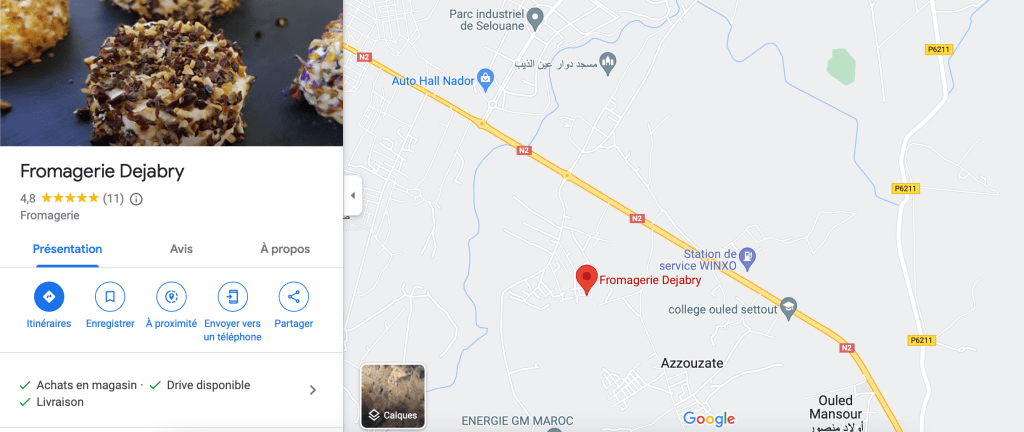Click the Fromagerie category link
This screenshot has width=1024, height=432.
[50, 215]
